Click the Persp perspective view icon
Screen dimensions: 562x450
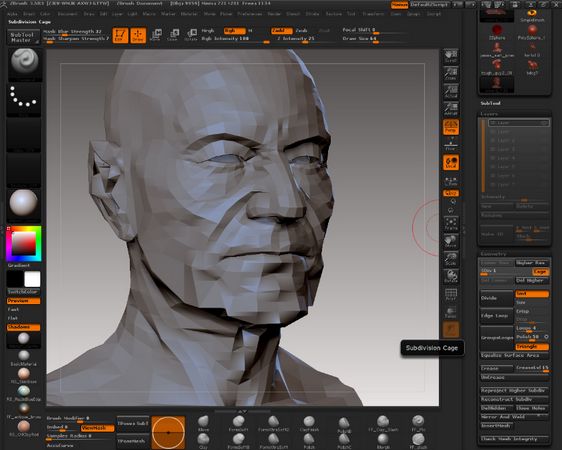pos(451,127)
